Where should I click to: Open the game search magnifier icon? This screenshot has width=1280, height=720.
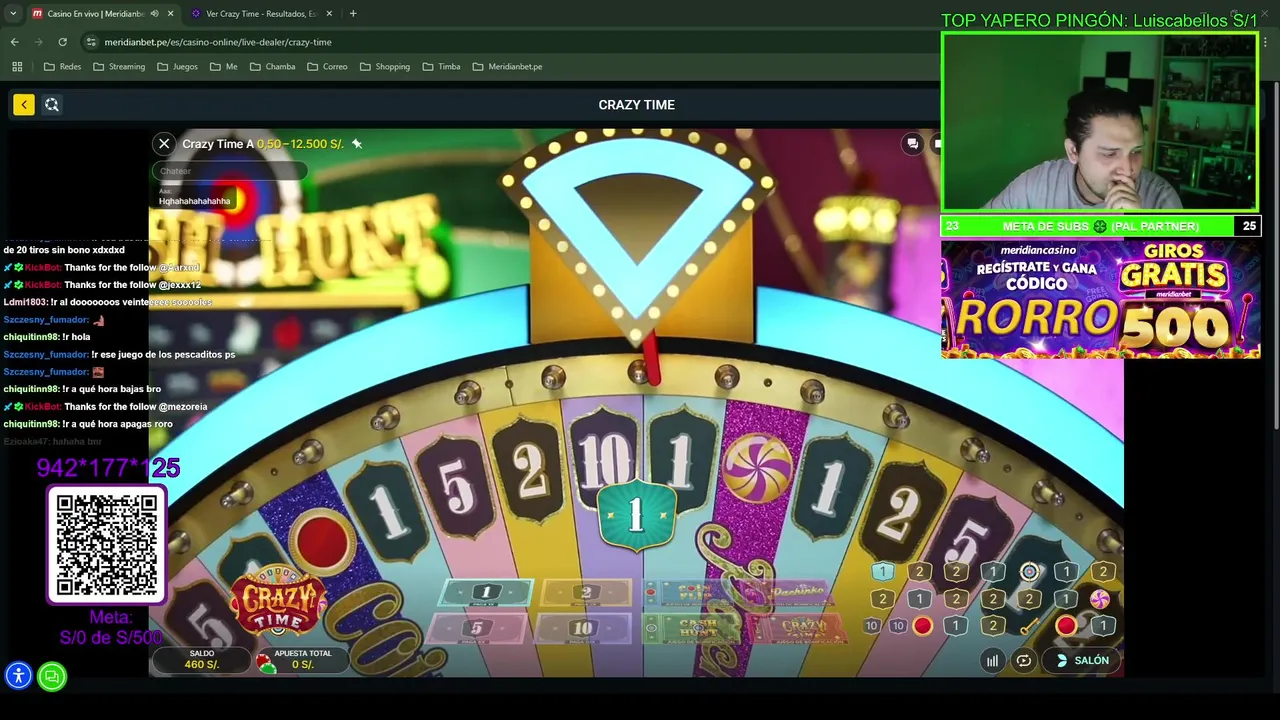click(52, 104)
